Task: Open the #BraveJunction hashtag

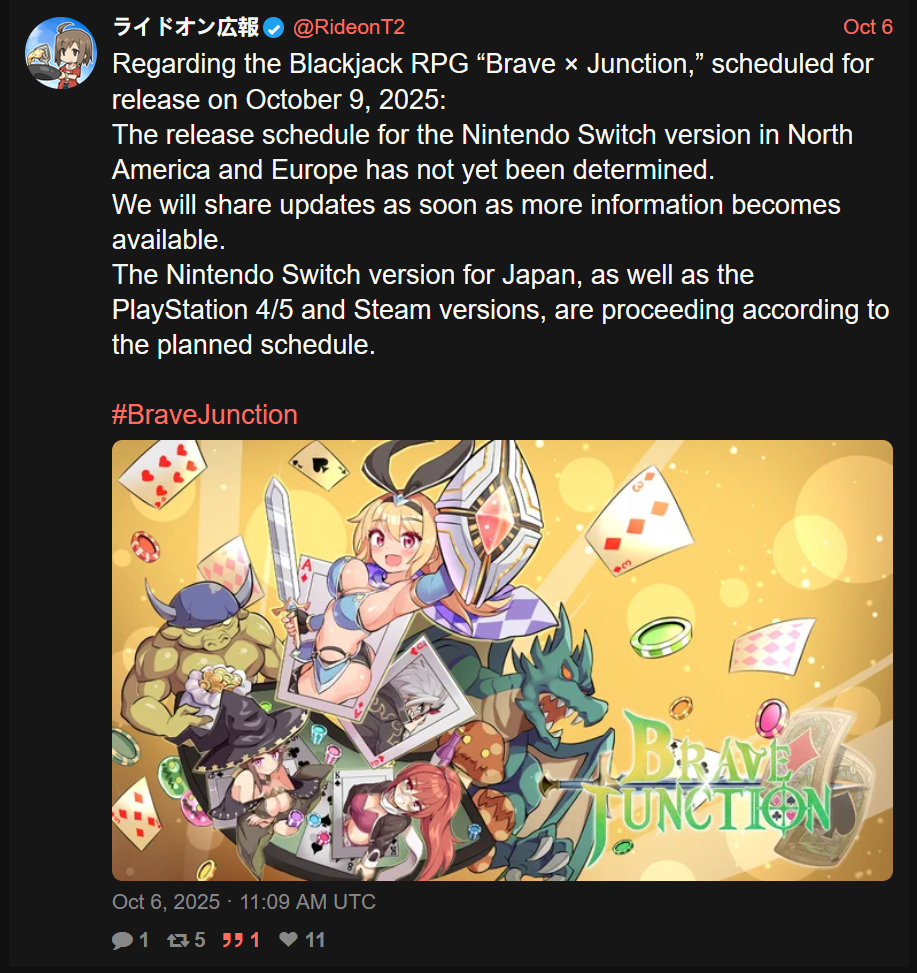Action: [x=205, y=415]
